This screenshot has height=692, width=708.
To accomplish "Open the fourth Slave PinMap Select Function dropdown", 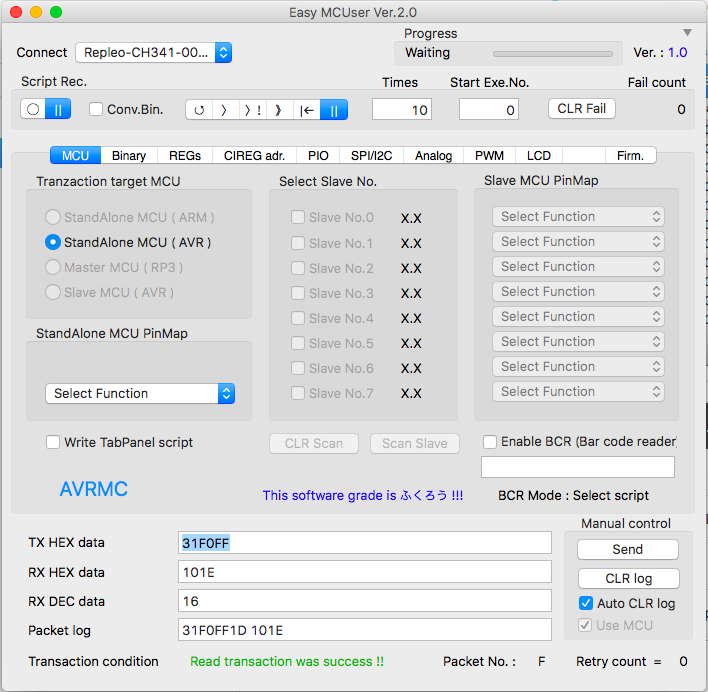I will 578,292.
